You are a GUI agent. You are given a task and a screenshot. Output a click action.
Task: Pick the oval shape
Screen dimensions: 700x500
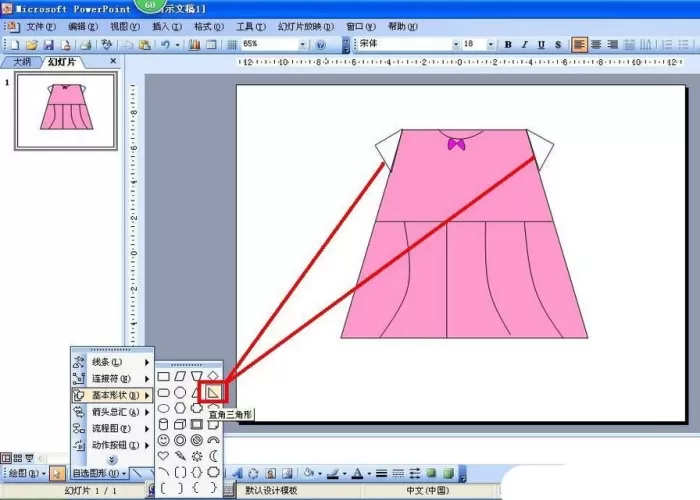[x=163, y=408]
